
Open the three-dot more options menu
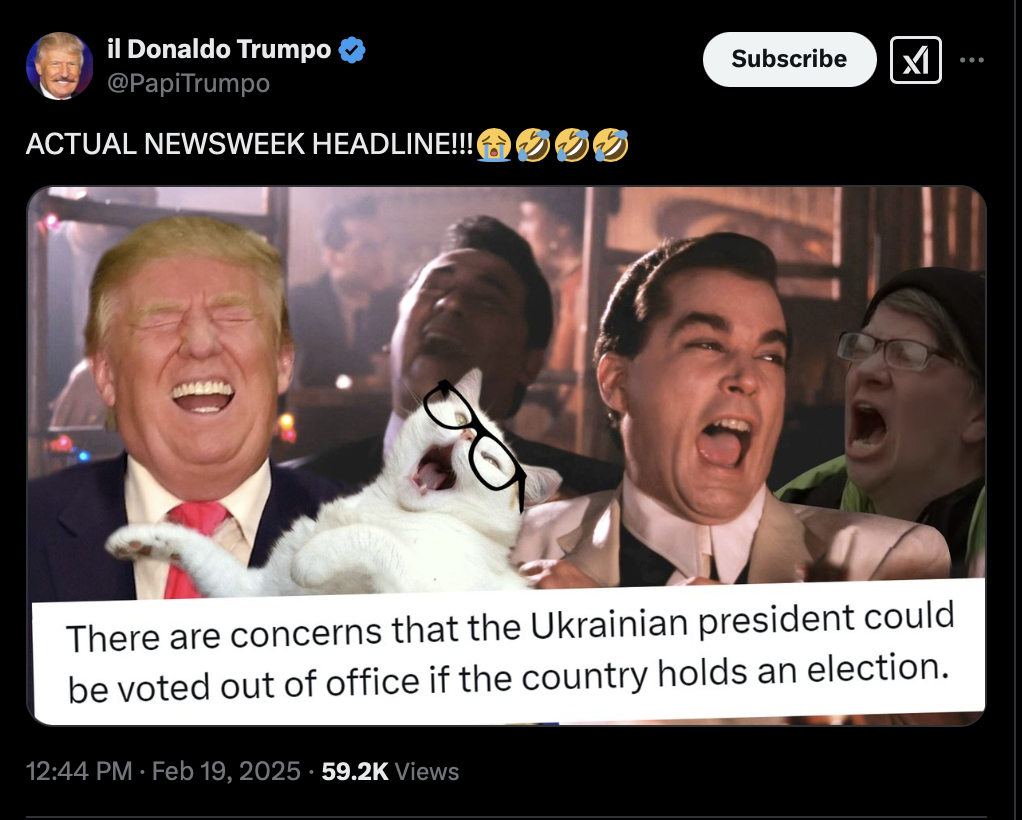coord(971,60)
